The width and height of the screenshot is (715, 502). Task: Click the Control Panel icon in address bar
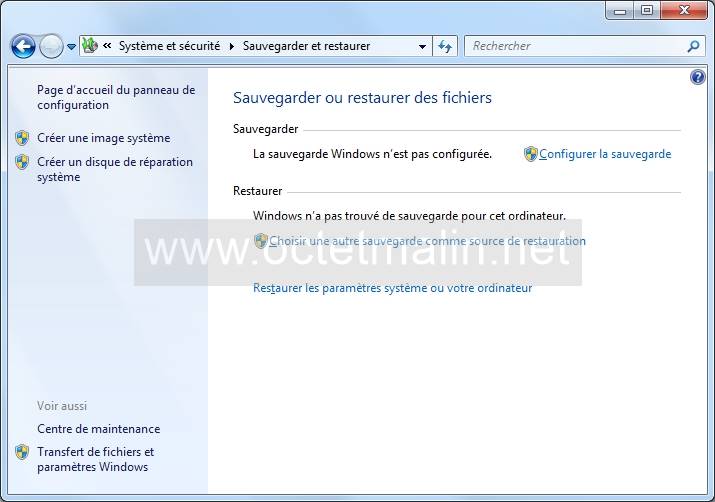(90, 46)
